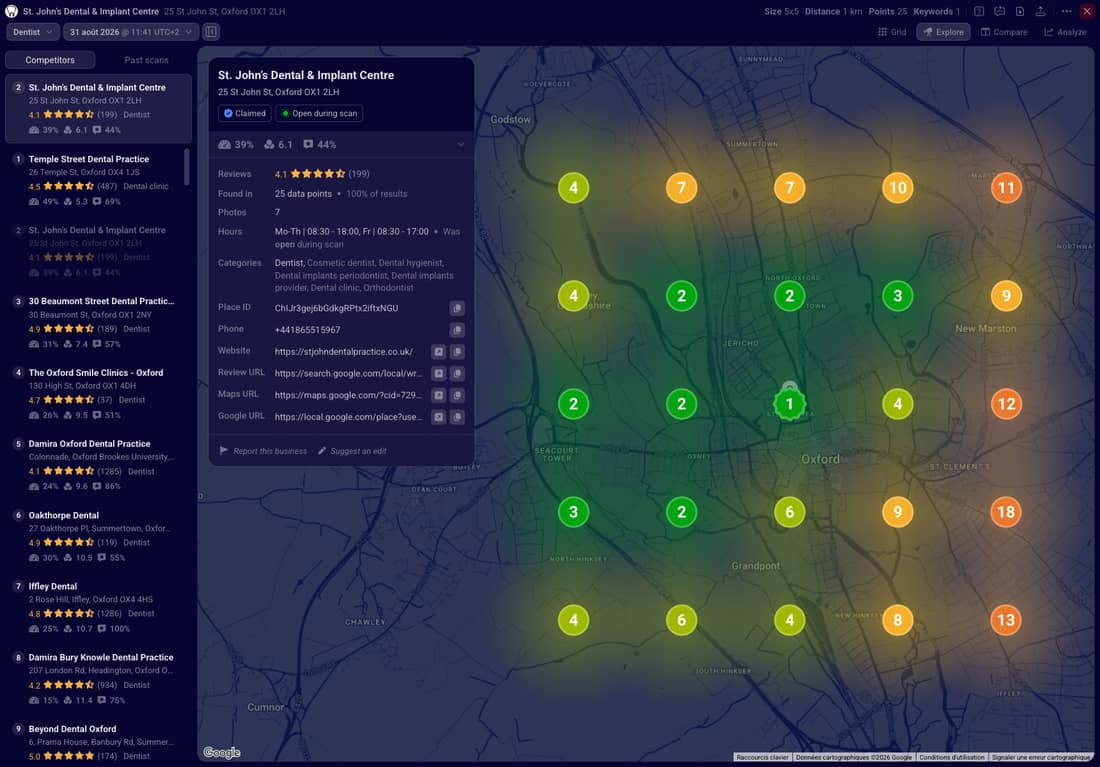Select the Compare view
Image resolution: width=1100 pixels, height=767 pixels.
pos(1003,32)
